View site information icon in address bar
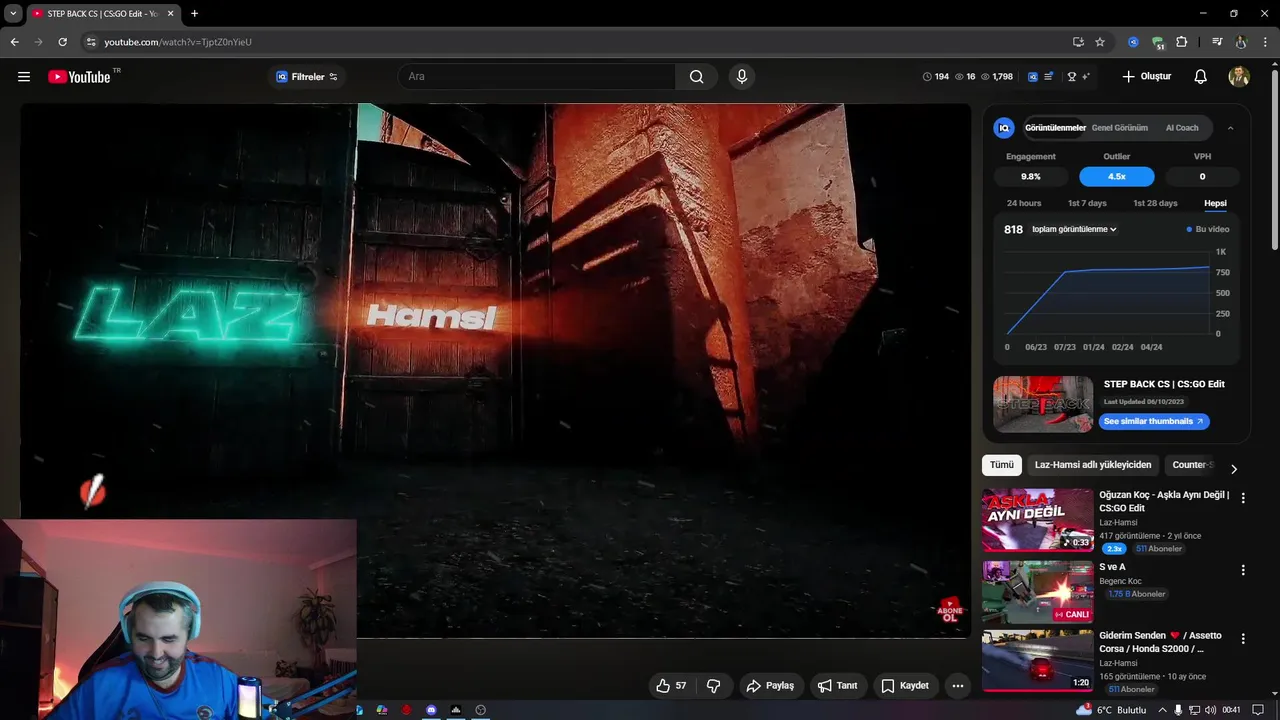Image resolution: width=1280 pixels, height=720 pixels. [x=90, y=42]
